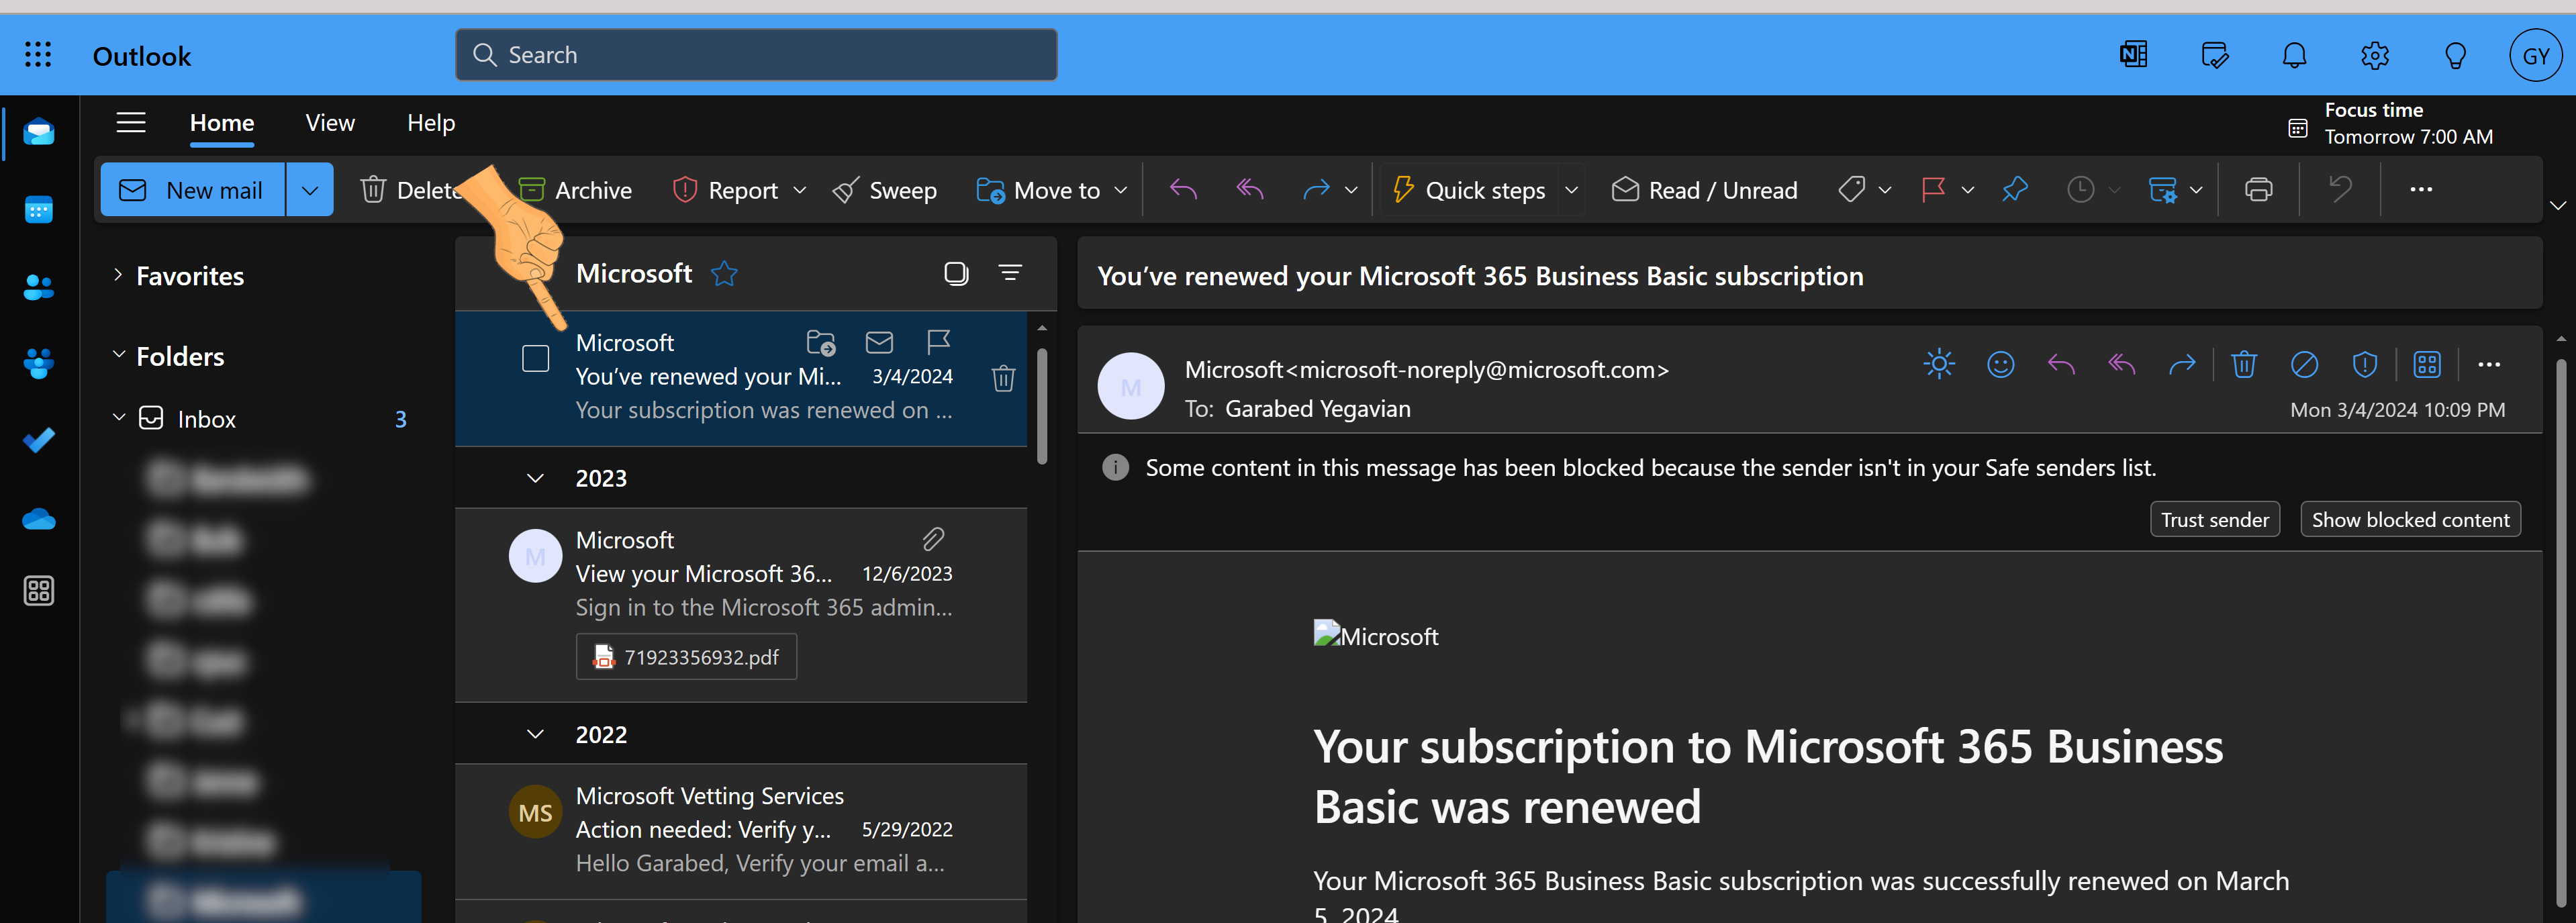Screen dimensions: 2576x923
Task: Print the message from ribbon
Action: point(2258,189)
